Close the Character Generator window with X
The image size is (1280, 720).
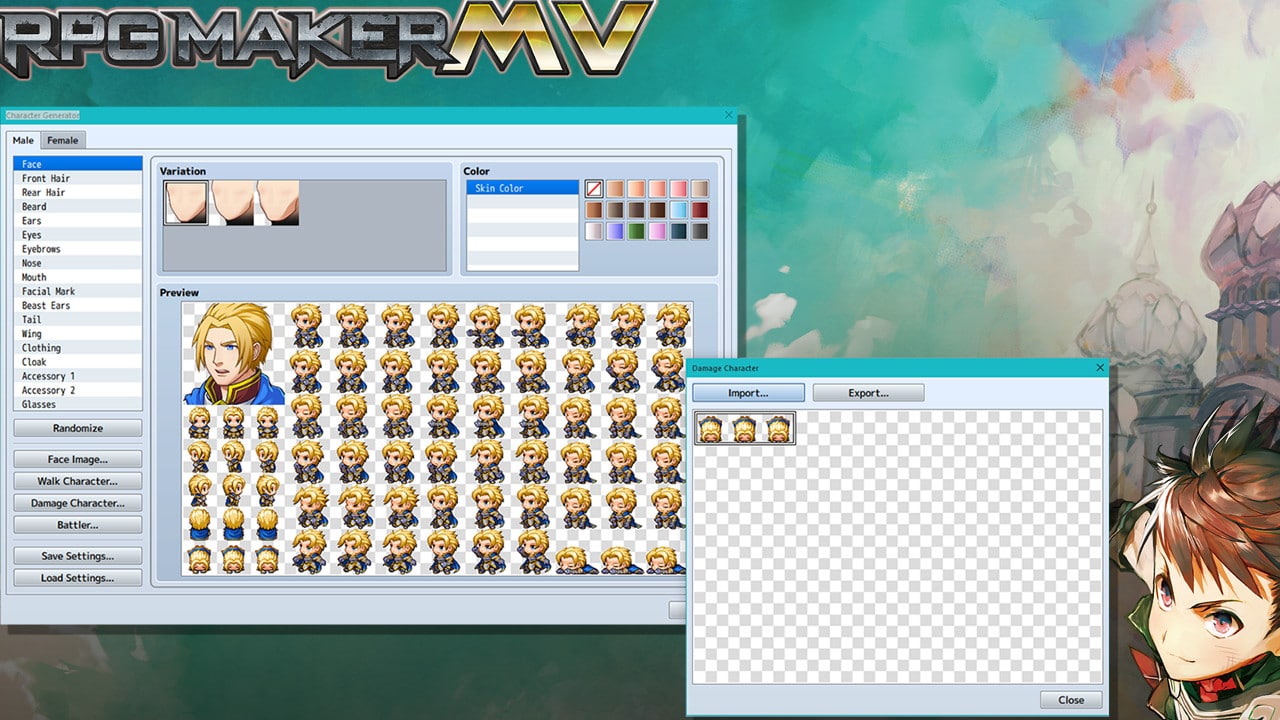pos(728,115)
